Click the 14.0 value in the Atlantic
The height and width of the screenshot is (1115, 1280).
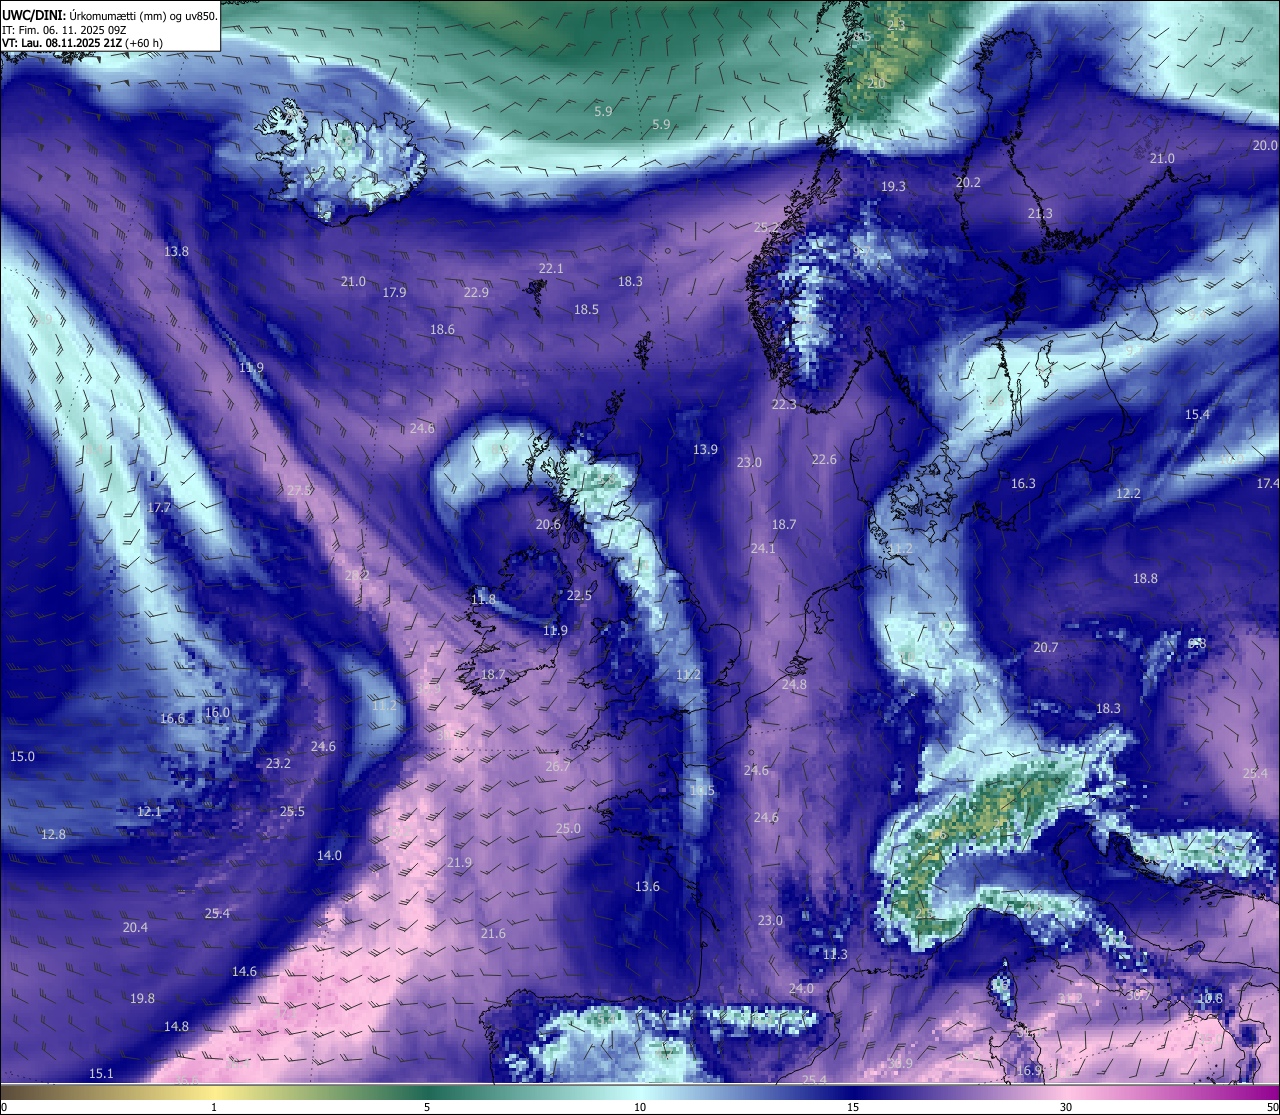[329, 856]
